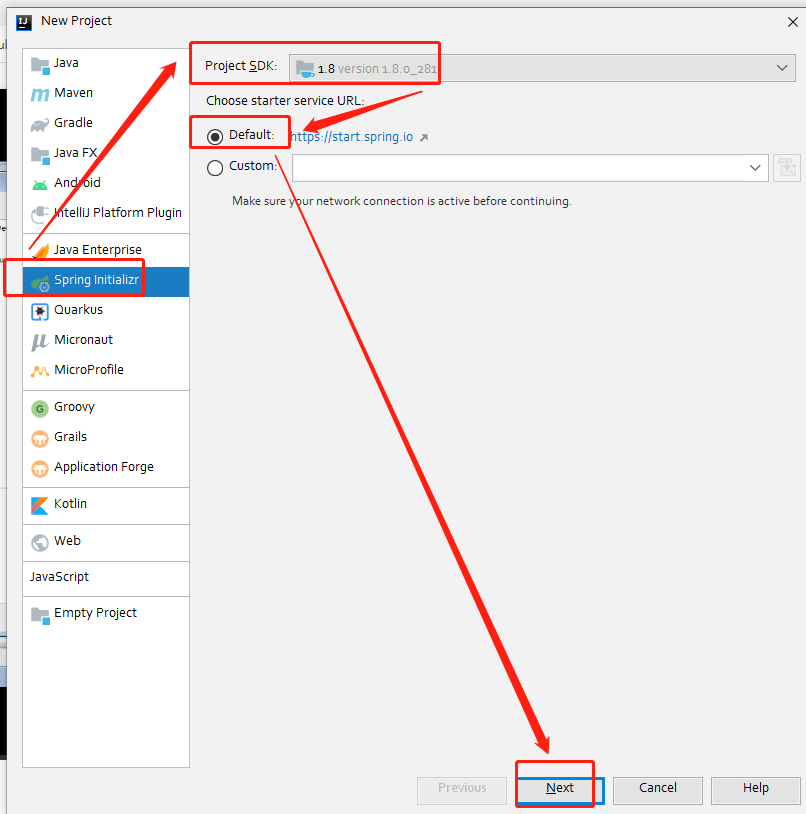This screenshot has width=806, height=814.
Task: Click the Groovy label text
Action: point(74,407)
